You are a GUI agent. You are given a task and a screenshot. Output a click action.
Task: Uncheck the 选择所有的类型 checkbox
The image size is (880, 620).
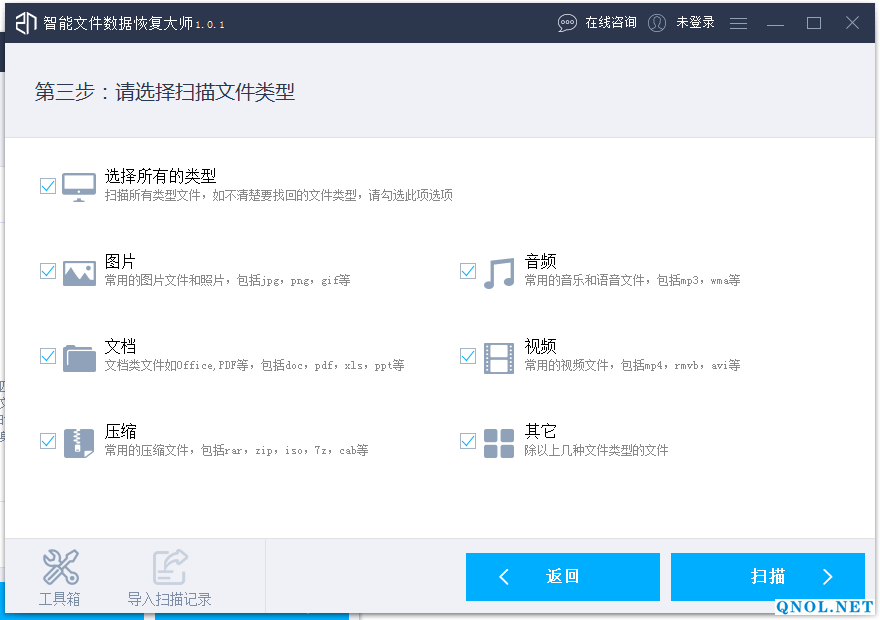tap(47, 185)
